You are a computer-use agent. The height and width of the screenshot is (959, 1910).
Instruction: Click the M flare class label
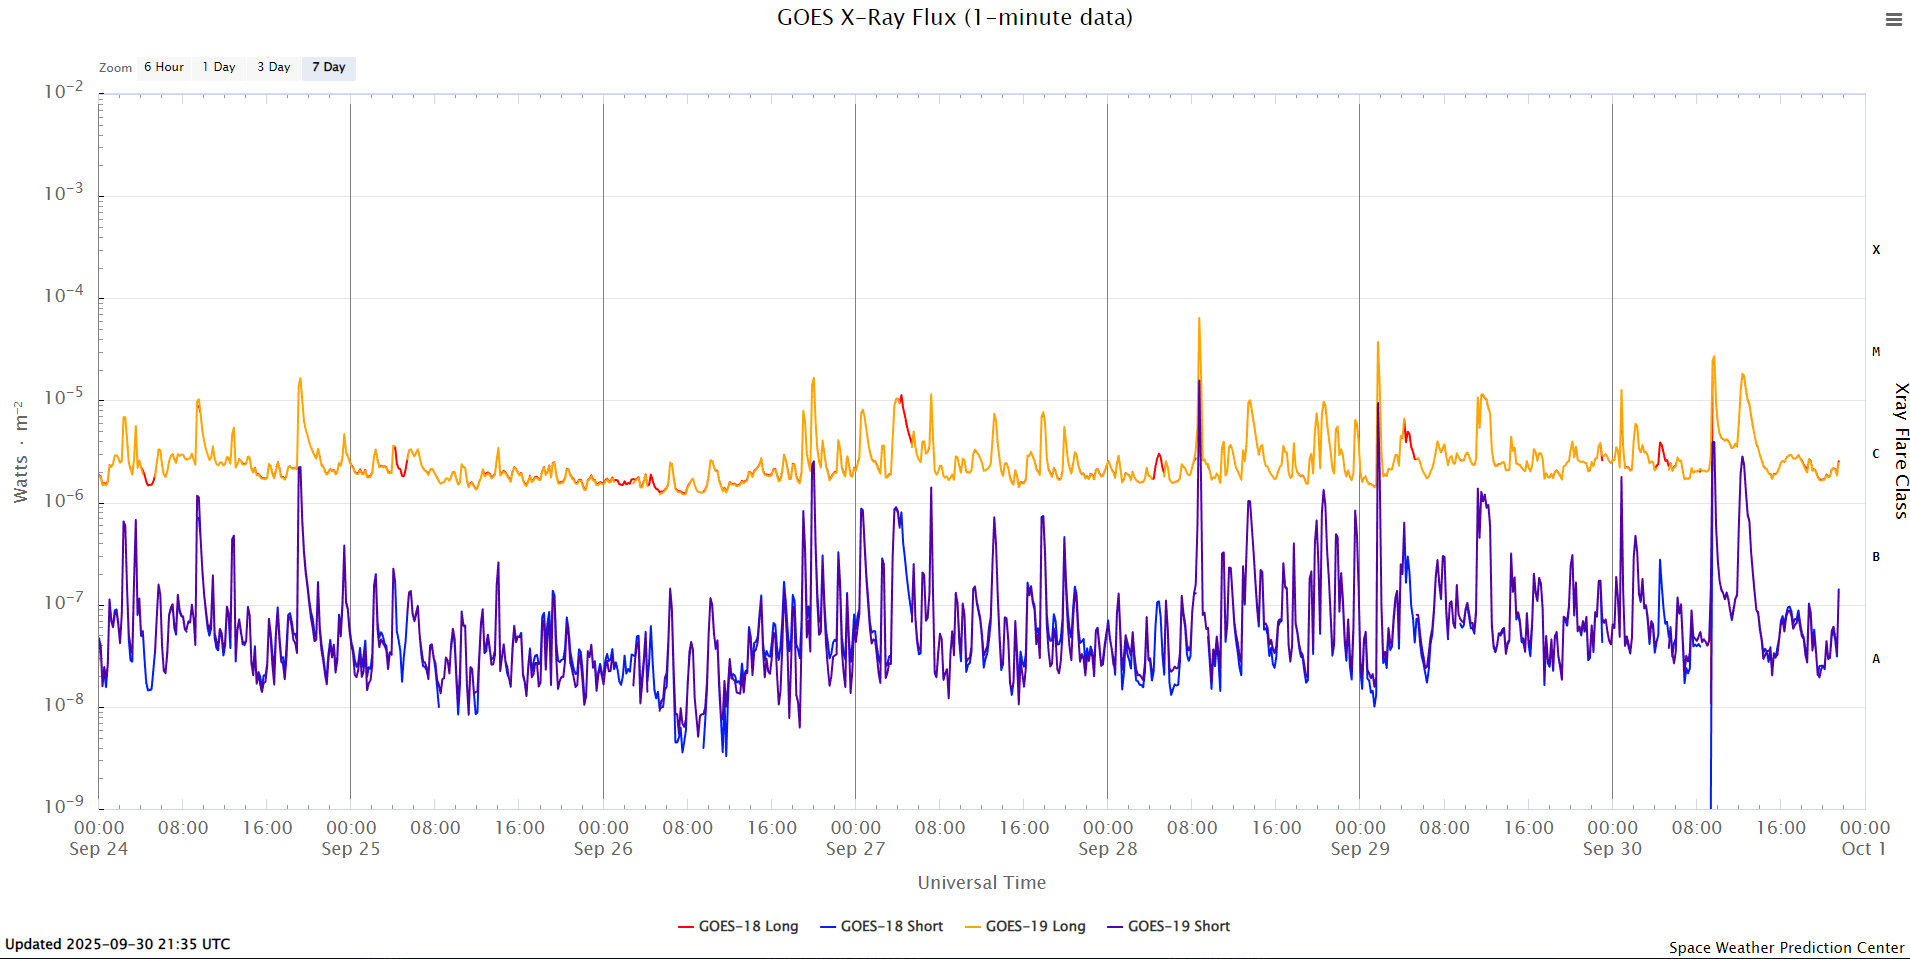point(1876,352)
